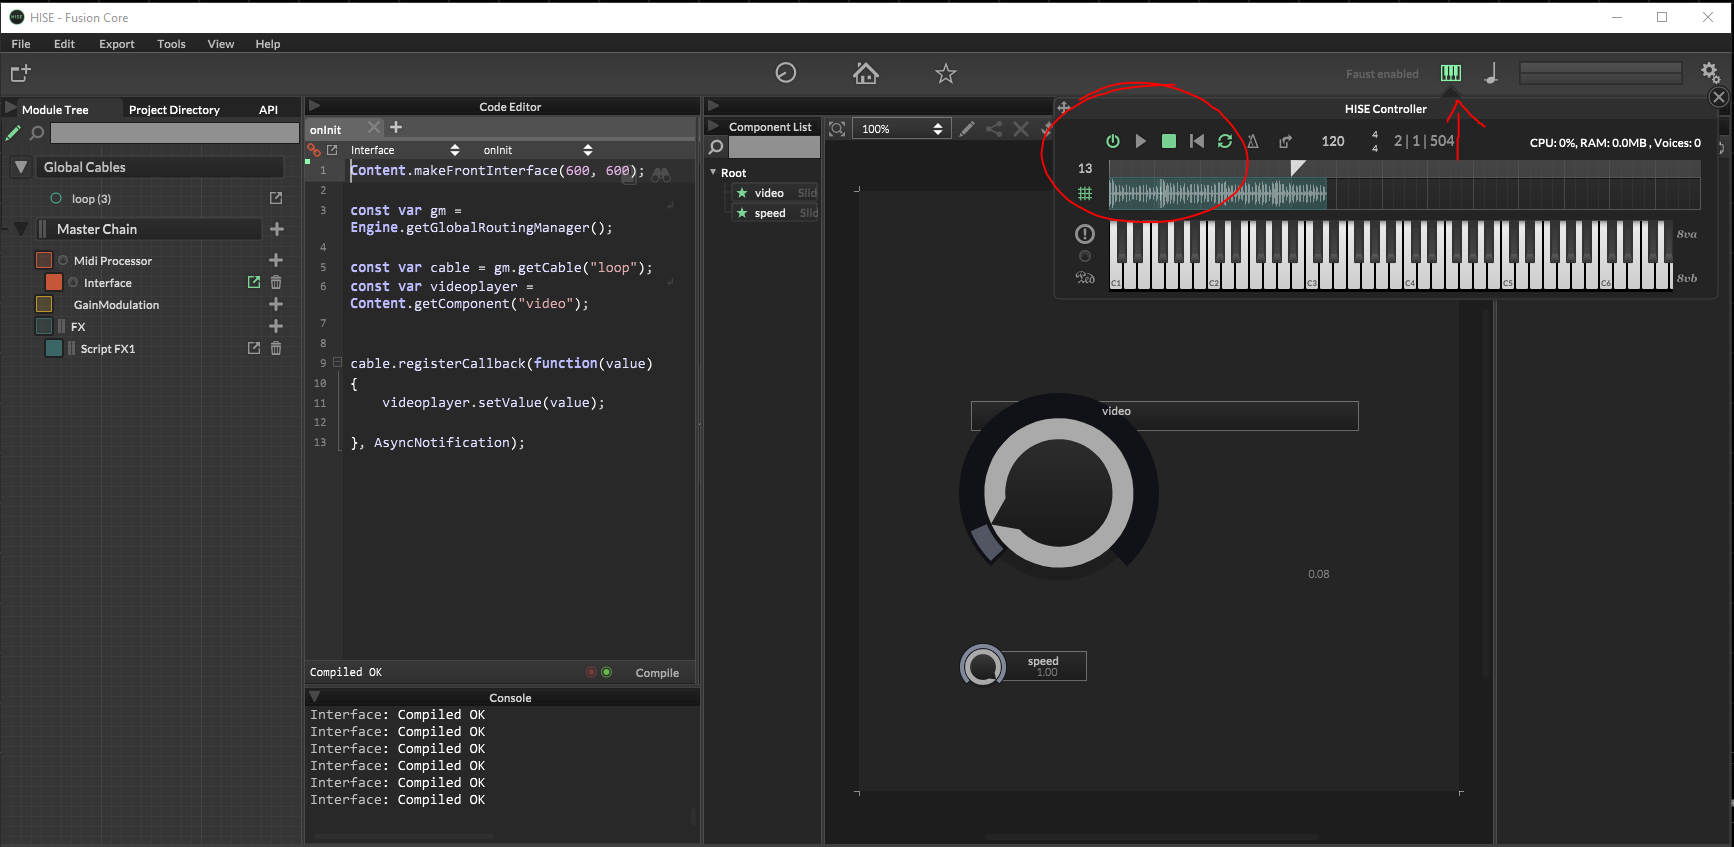The width and height of the screenshot is (1734, 847).
Task: Click the Module Tree search magnifier icon
Action: (37, 133)
